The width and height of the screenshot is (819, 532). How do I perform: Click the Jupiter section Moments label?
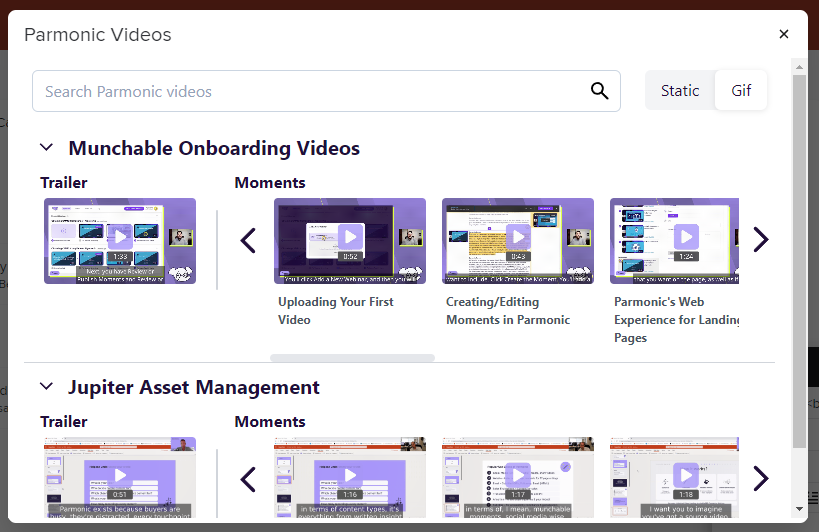pos(270,422)
